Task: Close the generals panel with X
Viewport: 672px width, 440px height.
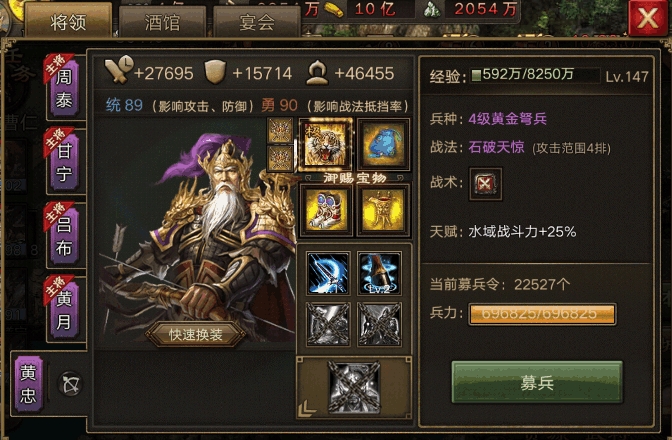Action: [647, 18]
